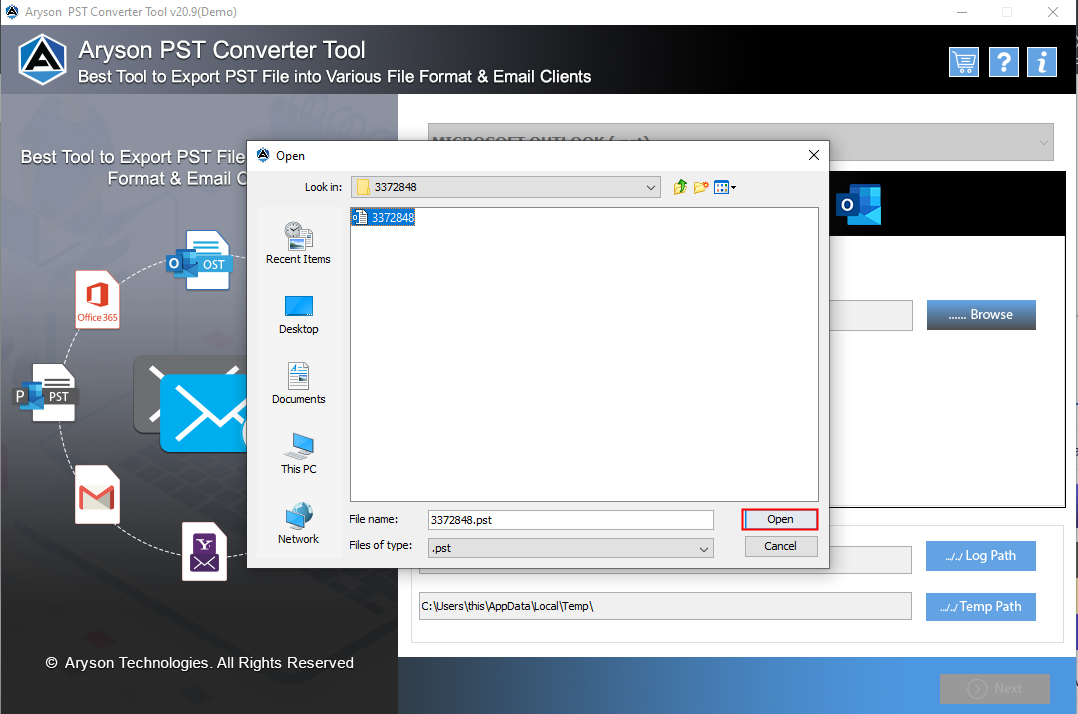The image size is (1078, 714).
Task: Click the Temp Path button
Action: (981, 607)
